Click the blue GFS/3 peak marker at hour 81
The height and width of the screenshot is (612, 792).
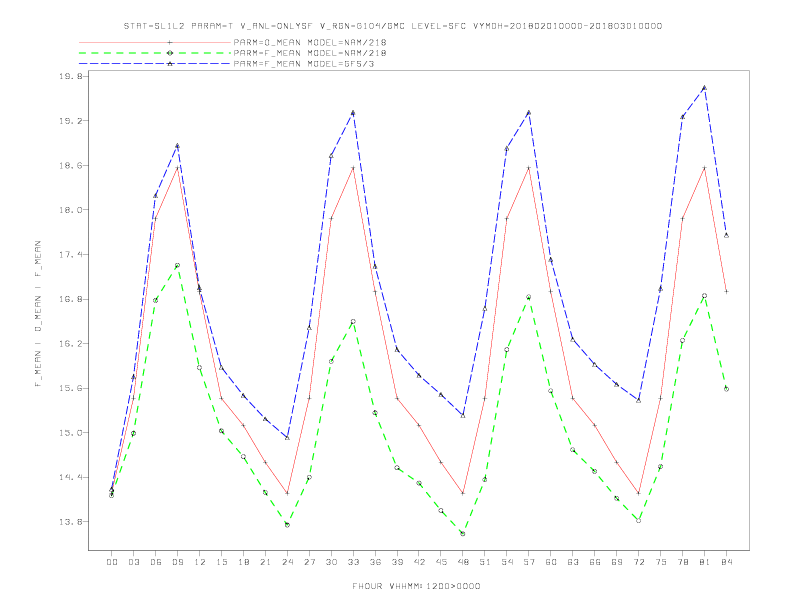click(705, 88)
